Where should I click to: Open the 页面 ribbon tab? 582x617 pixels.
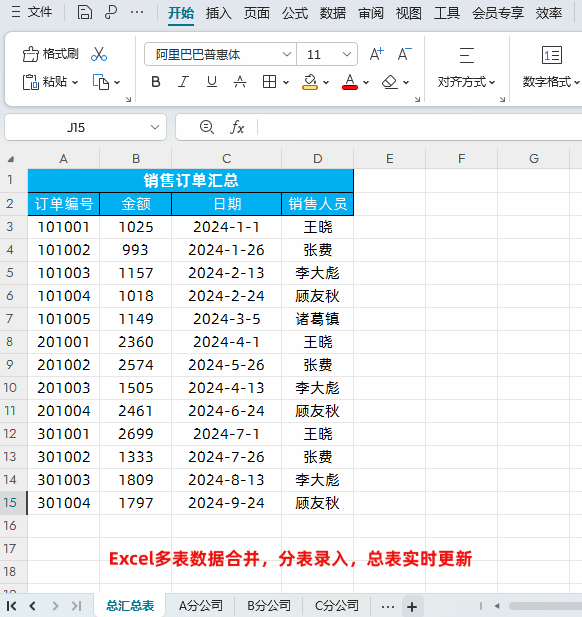(257, 13)
